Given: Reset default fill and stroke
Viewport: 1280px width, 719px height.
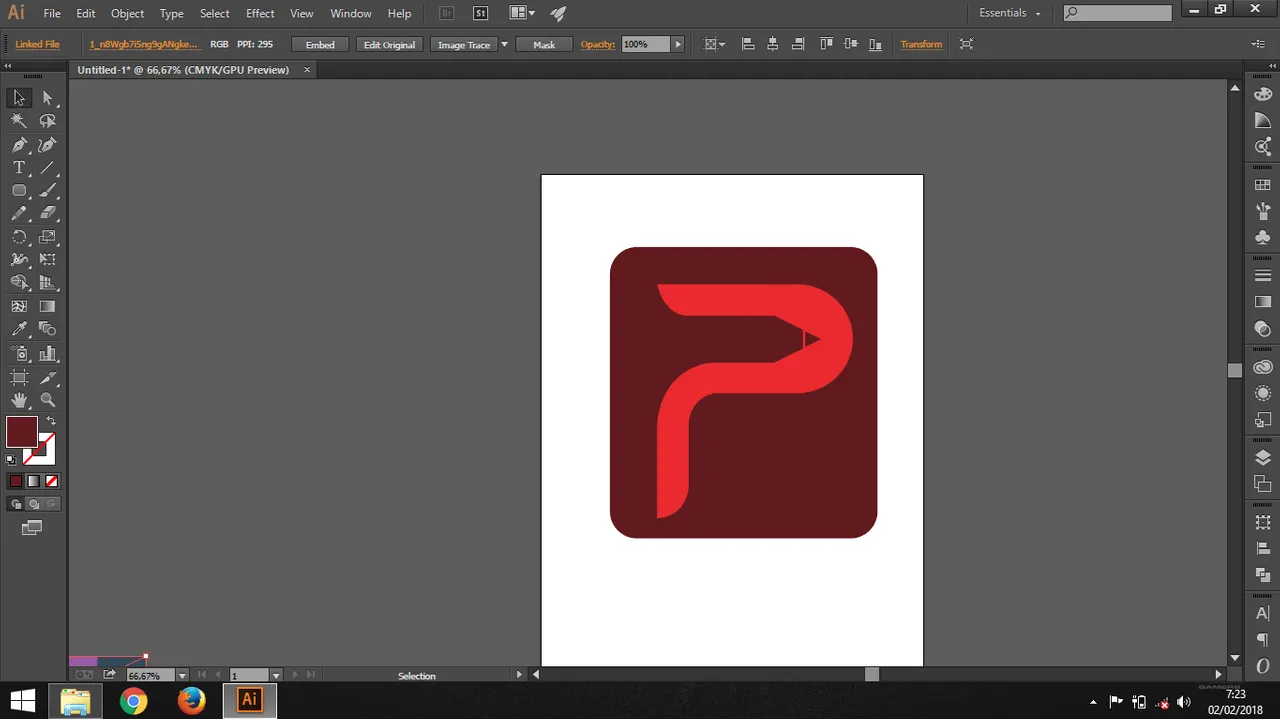Looking at the screenshot, I should 11,460.
